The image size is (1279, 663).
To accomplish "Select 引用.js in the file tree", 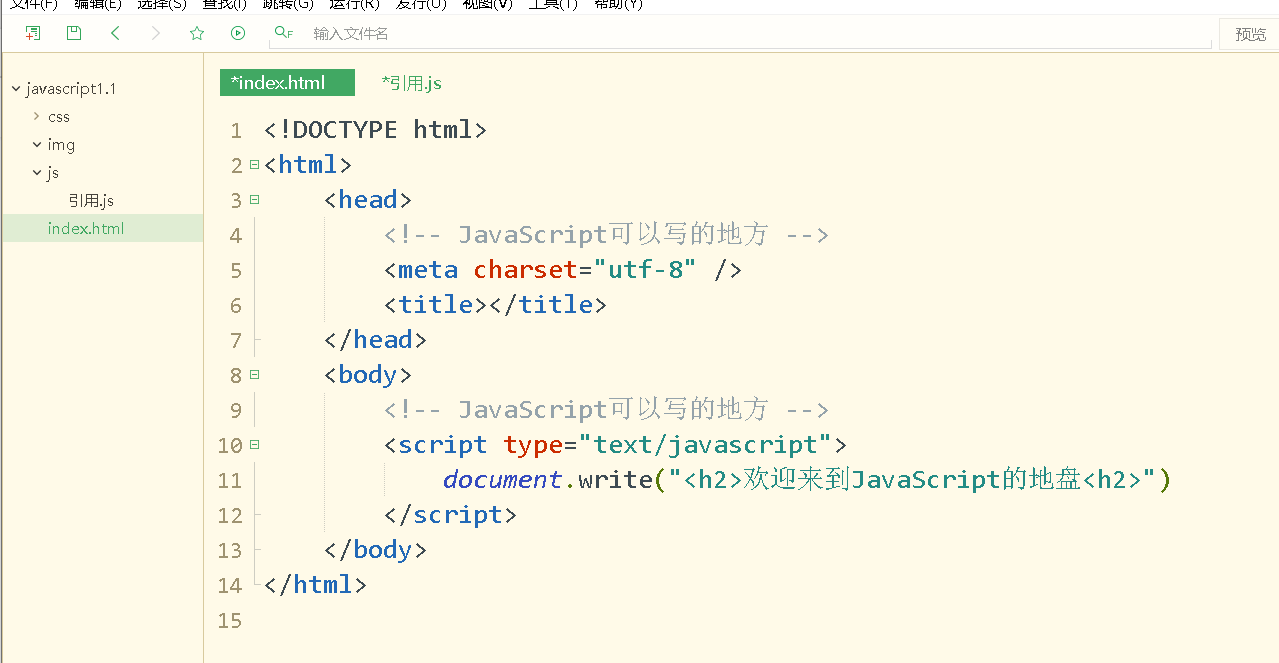I will pyautogui.click(x=91, y=200).
